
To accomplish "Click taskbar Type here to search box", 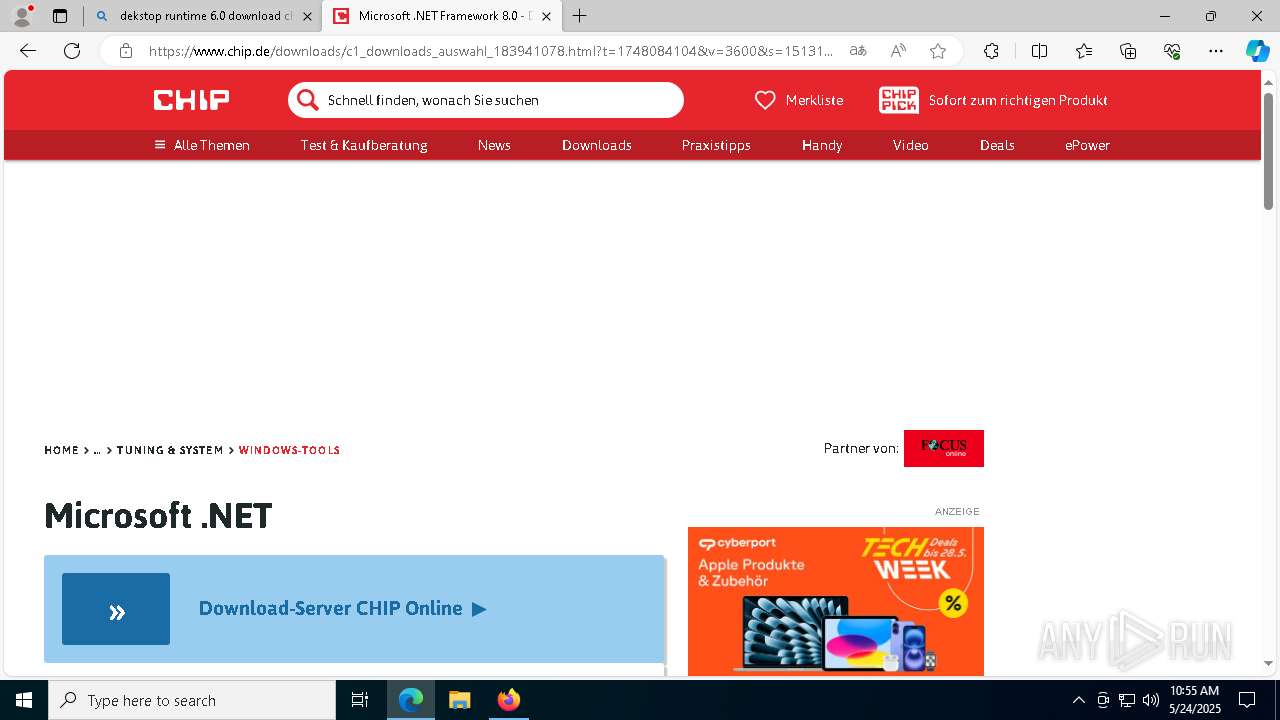I will tap(192, 700).
